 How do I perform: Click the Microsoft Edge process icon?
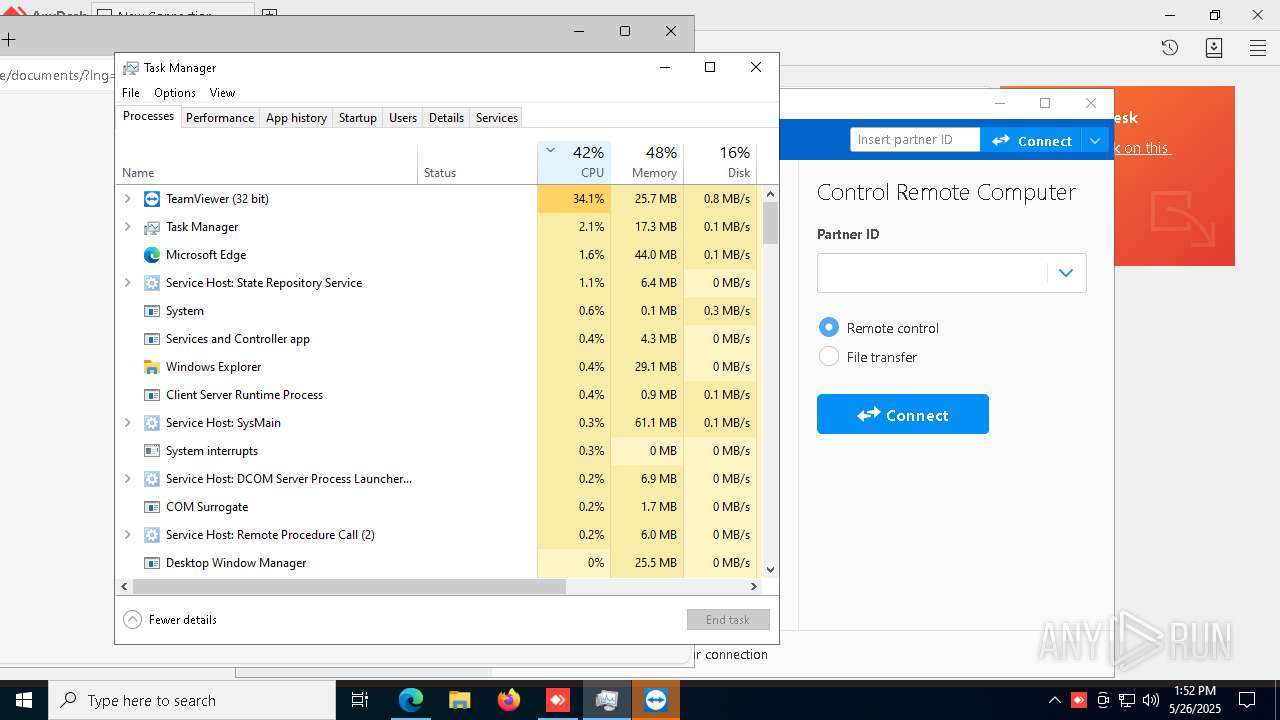[x=152, y=255]
